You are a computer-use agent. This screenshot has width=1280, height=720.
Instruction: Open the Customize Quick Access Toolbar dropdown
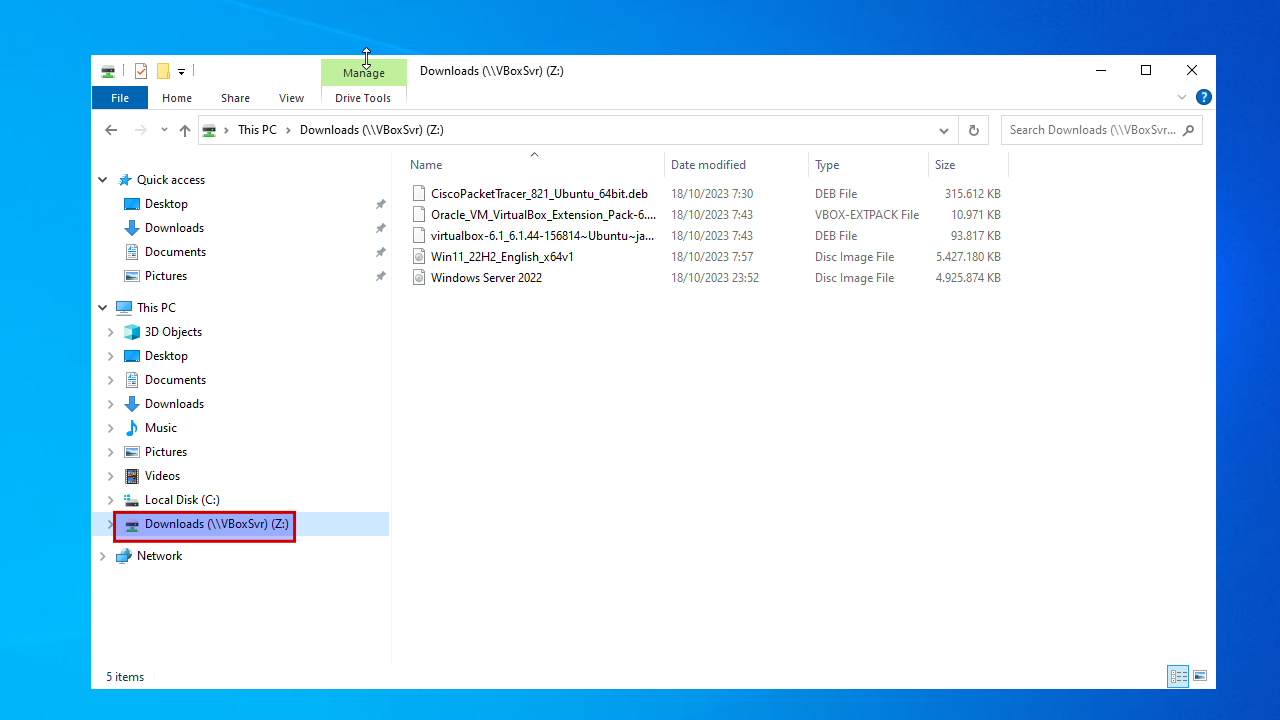click(181, 71)
